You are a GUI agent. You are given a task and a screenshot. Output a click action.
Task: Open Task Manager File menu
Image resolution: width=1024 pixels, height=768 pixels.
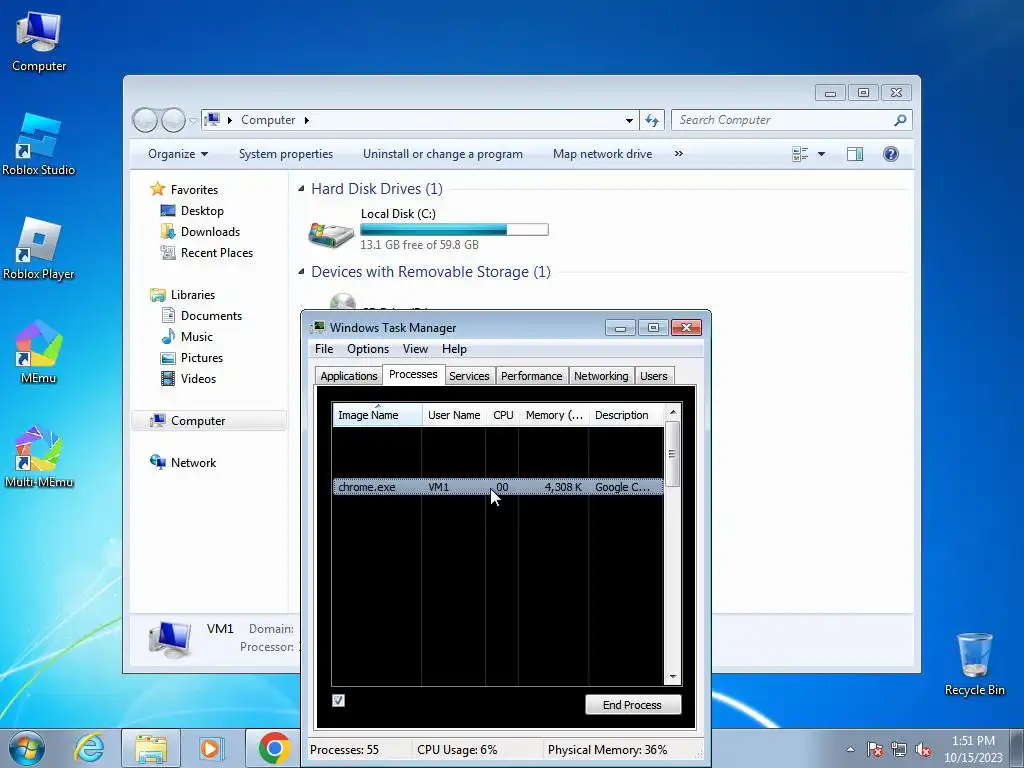pos(324,349)
